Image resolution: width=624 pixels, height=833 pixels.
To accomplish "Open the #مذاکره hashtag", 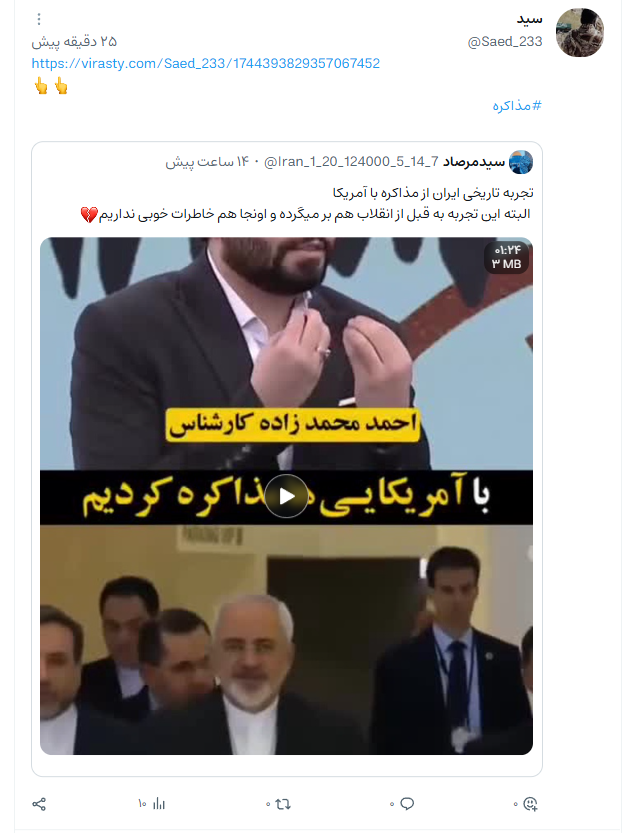I will point(517,106).
